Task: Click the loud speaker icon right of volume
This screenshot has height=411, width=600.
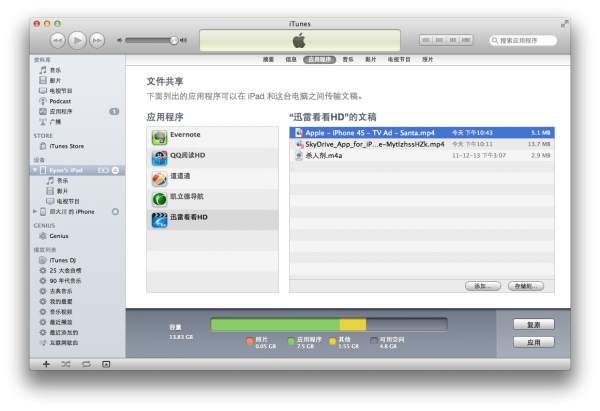Action: (x=184, y=40)
